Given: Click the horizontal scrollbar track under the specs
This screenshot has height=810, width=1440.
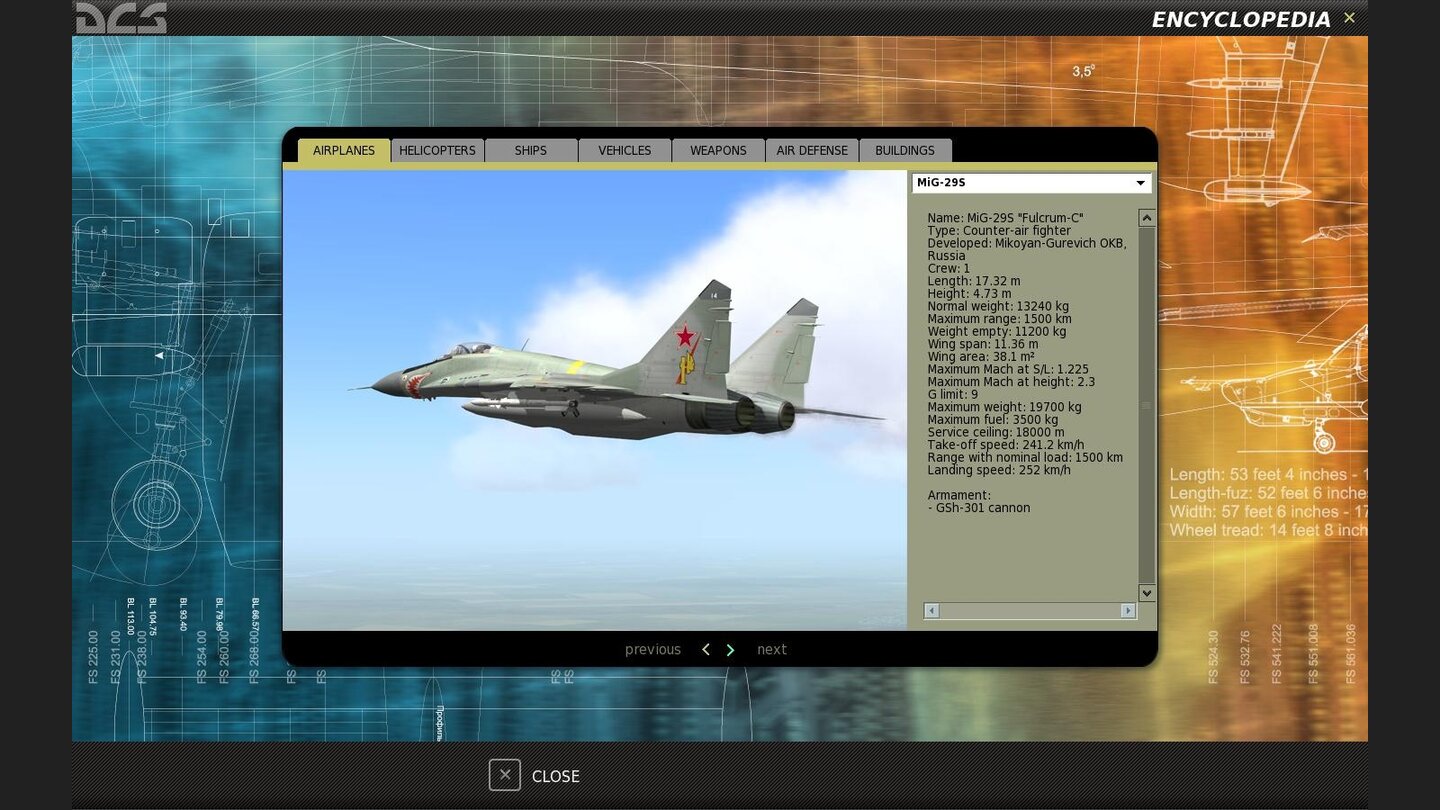Looking at the screenshot, I should click(1030, 611).
